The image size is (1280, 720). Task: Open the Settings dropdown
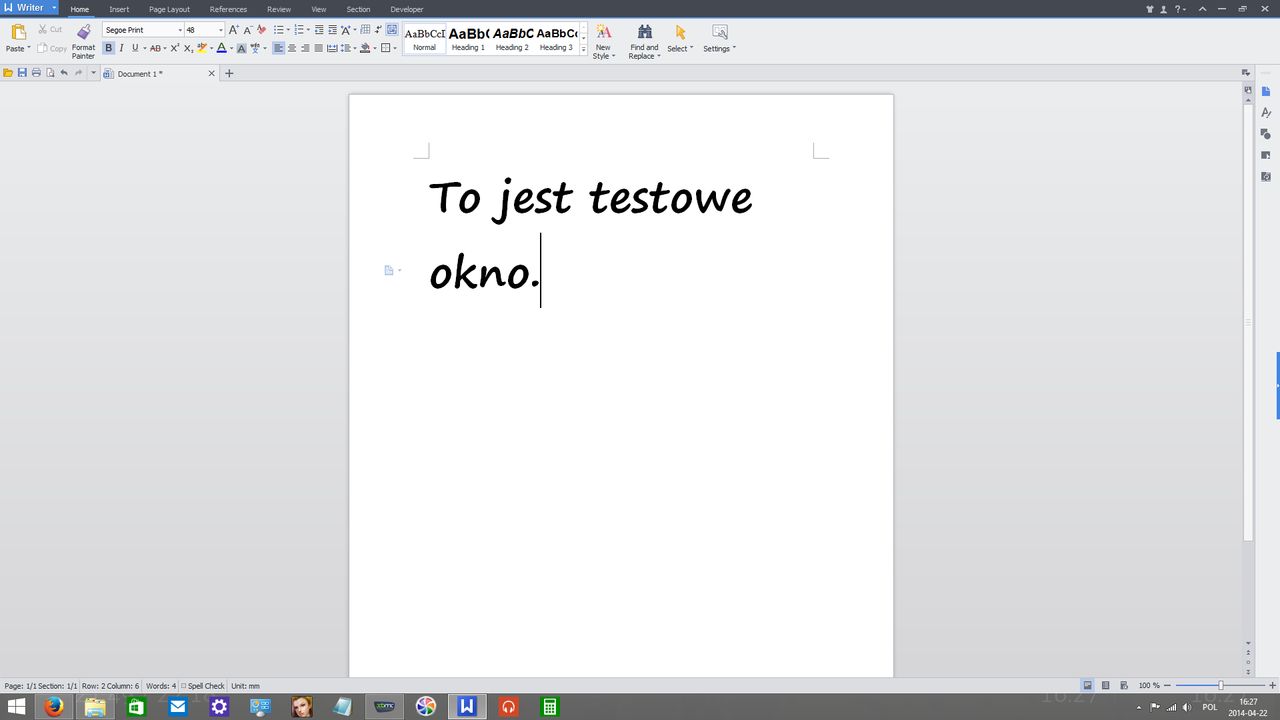pos(719,39)
